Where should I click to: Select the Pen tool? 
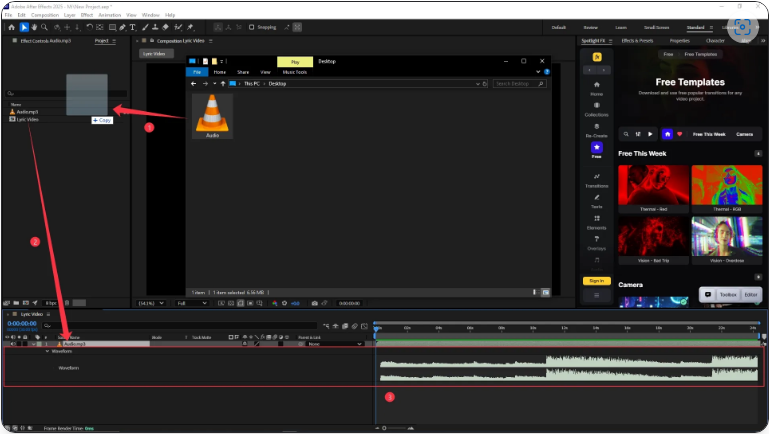pyautogui.click(x=123, y=27)
